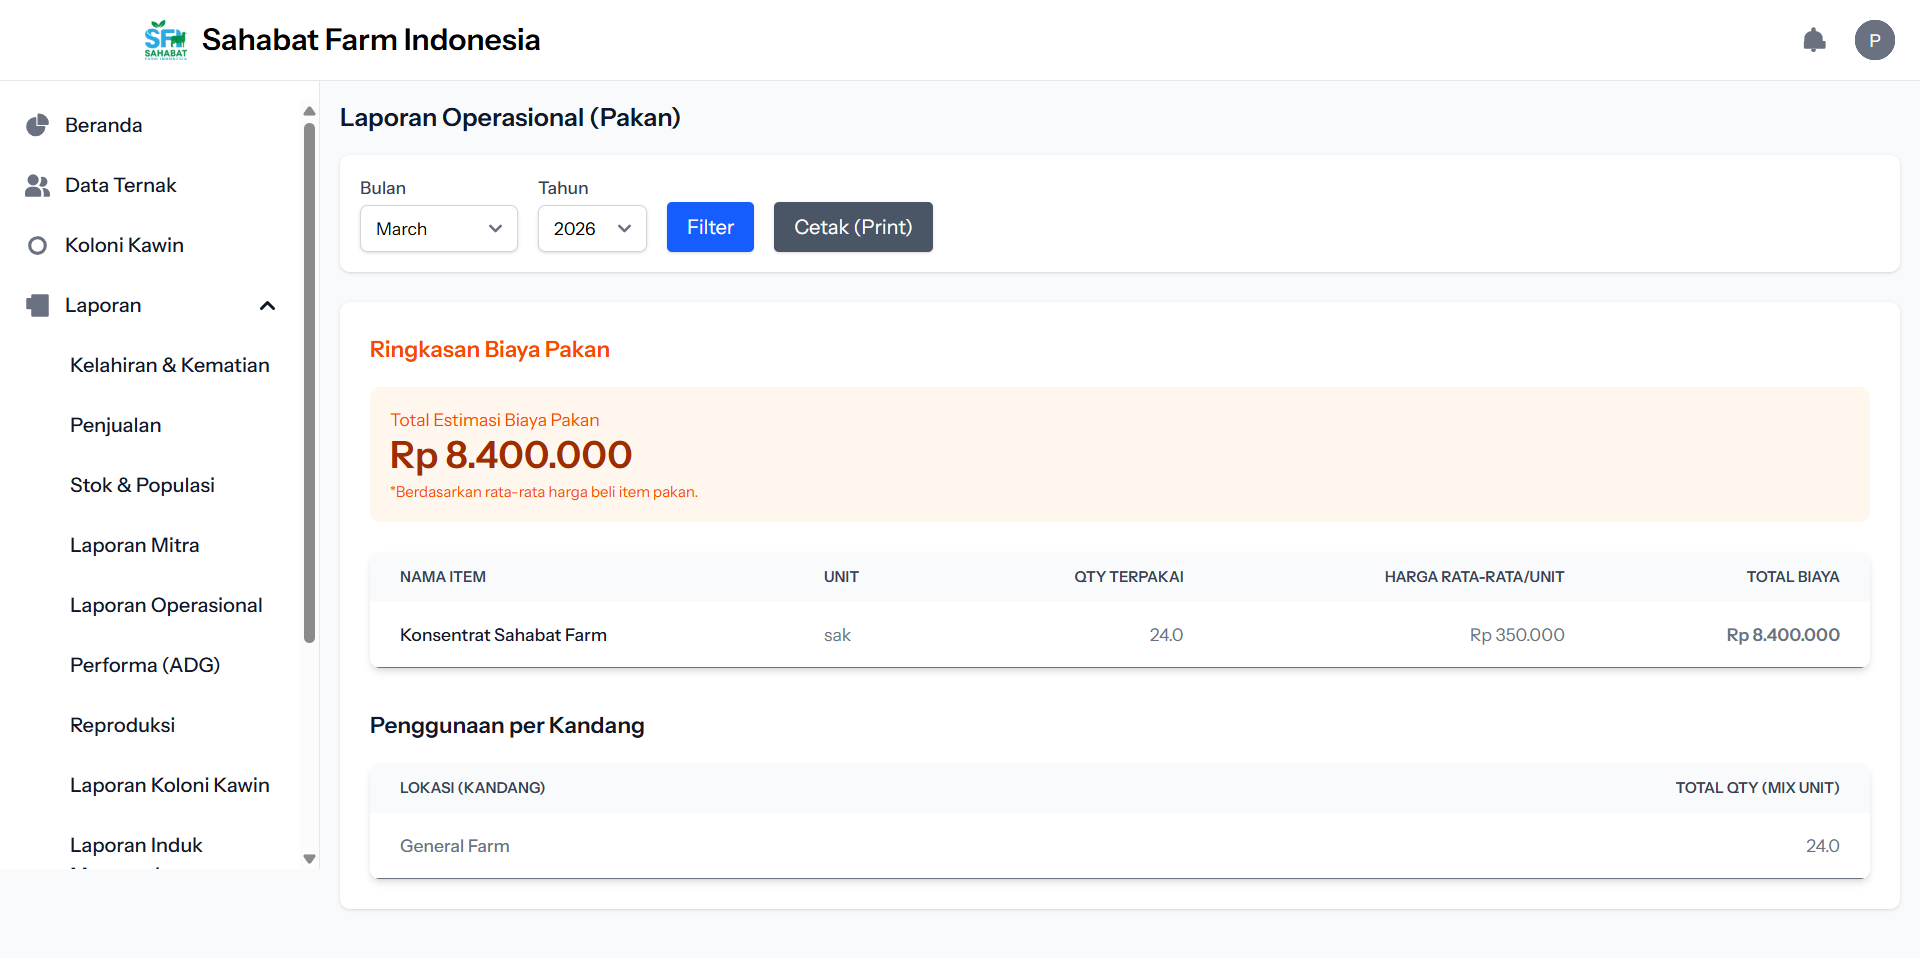1920x958 pixels.
Task: Click the notification bell icon
Action: pos(1814,40)
